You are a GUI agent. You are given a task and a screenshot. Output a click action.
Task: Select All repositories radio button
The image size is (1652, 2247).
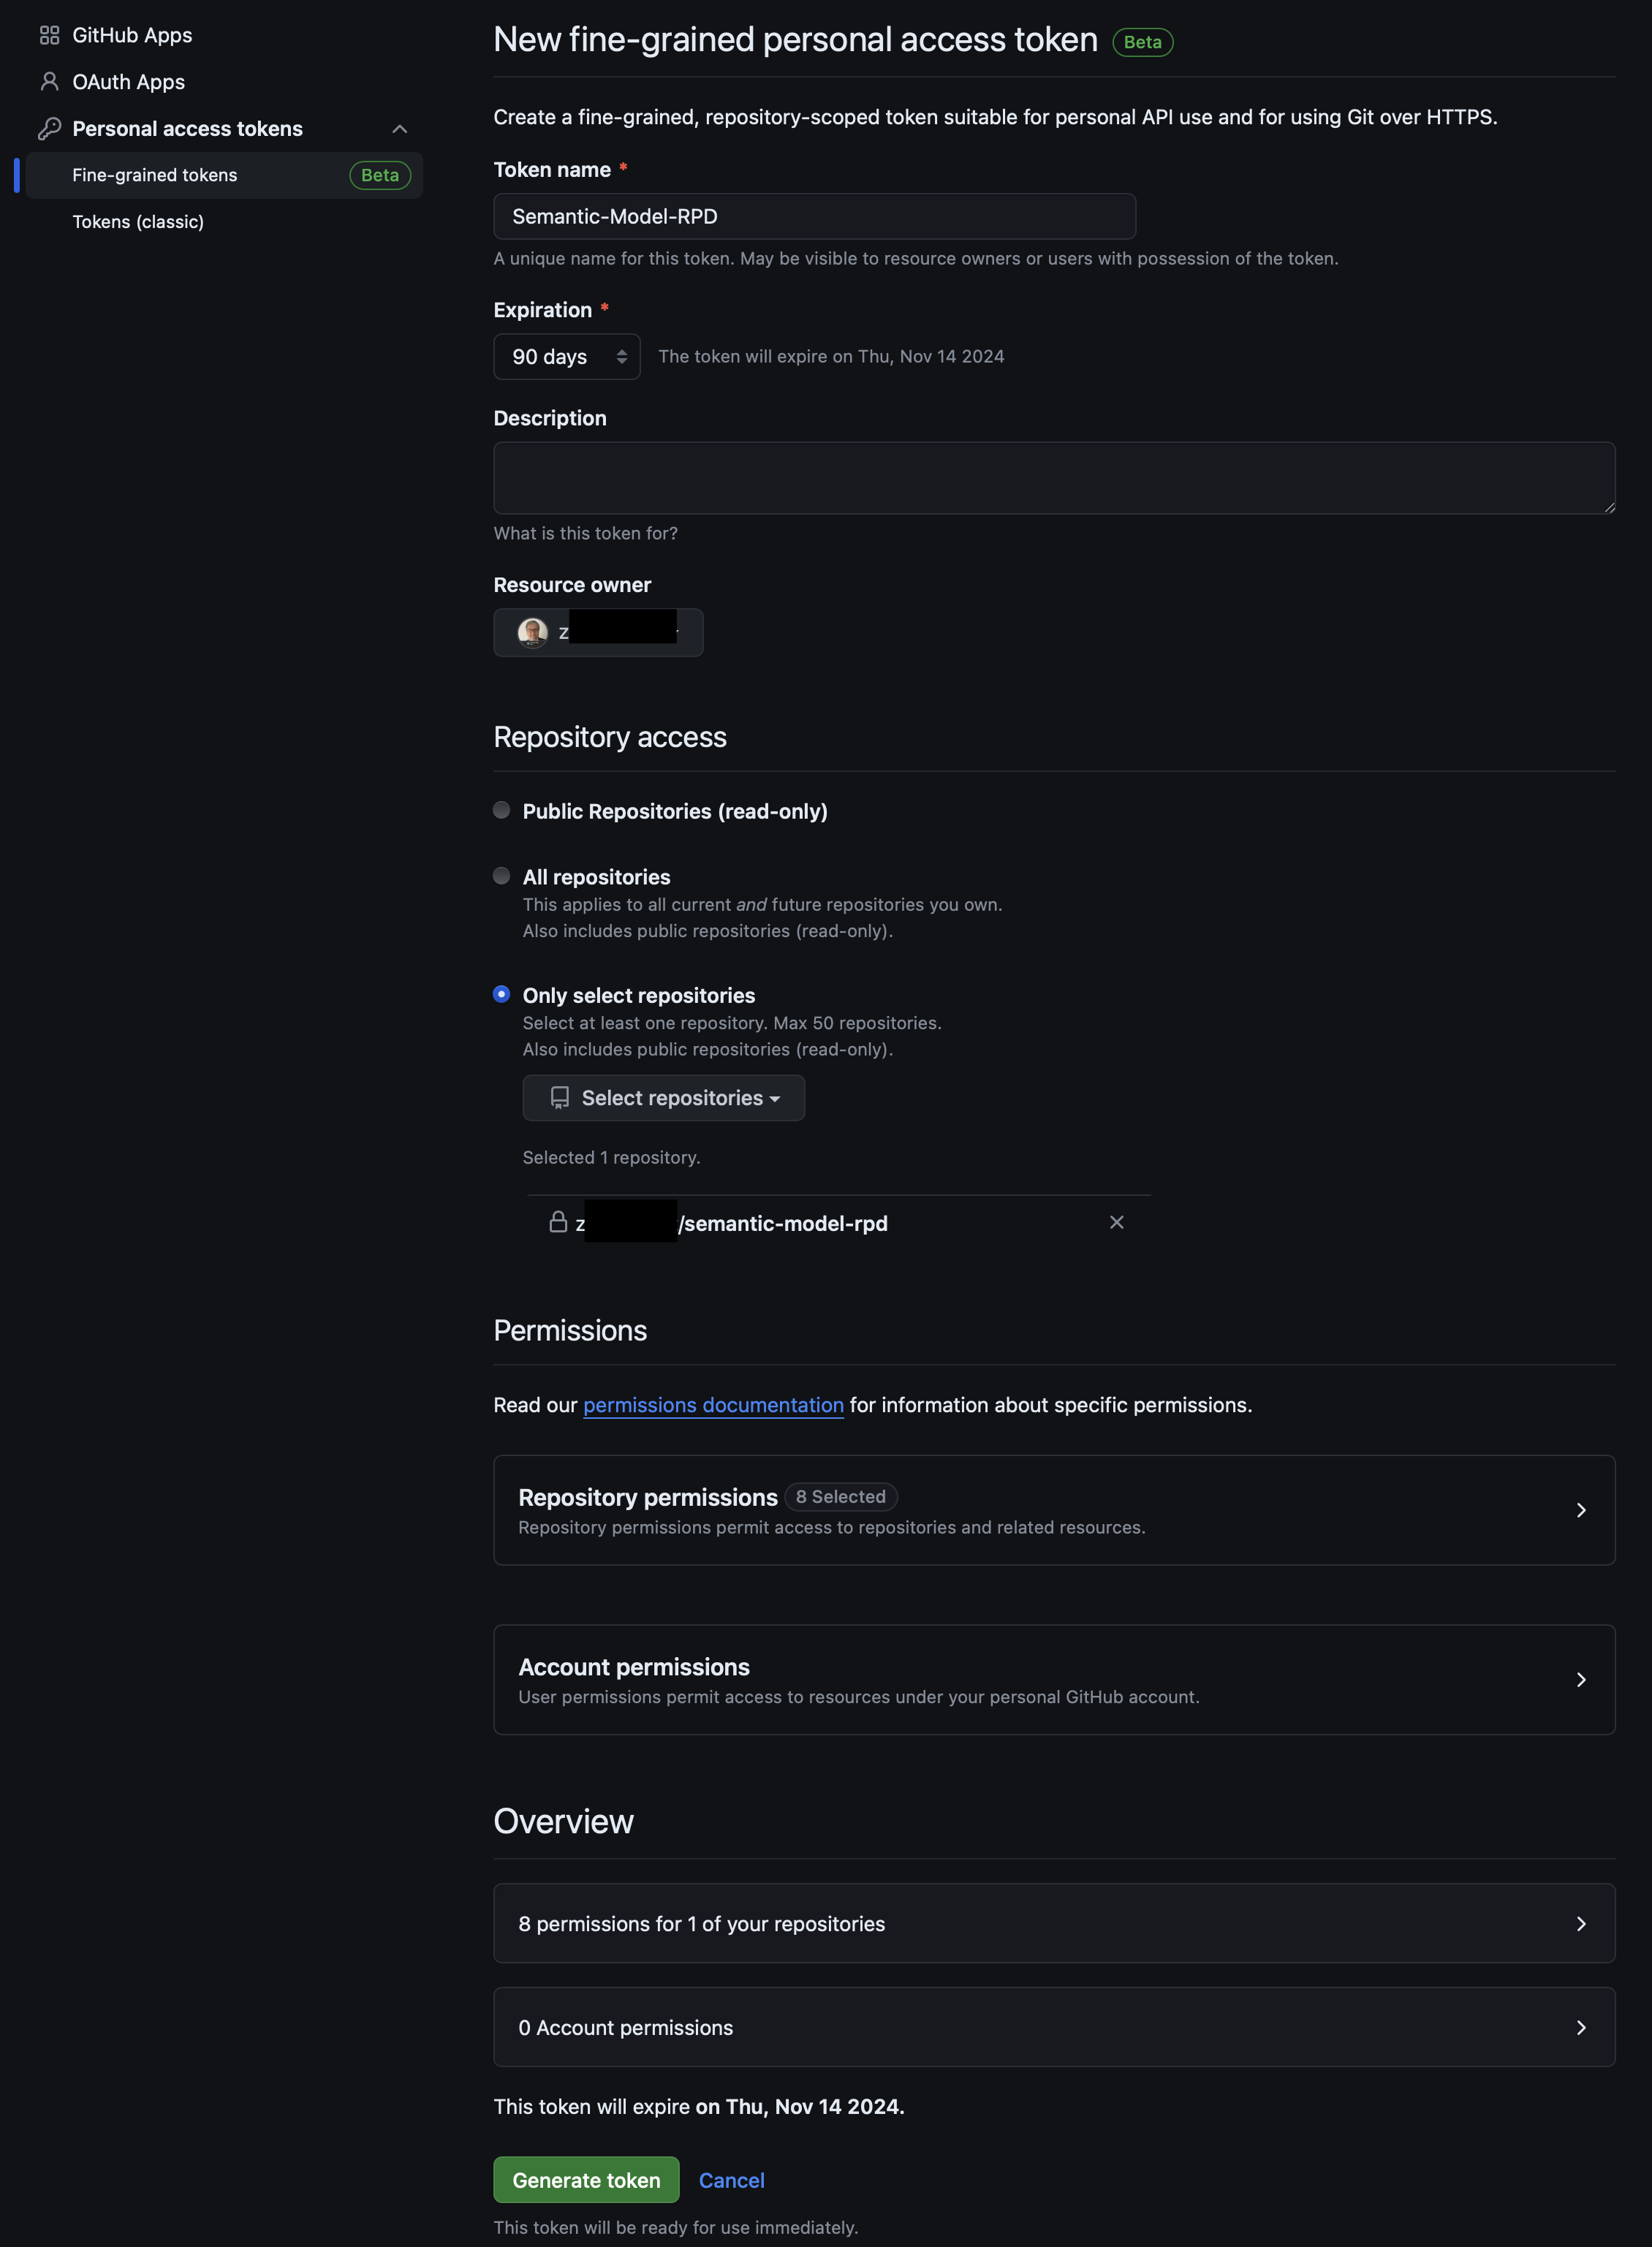tap(502, 876)
